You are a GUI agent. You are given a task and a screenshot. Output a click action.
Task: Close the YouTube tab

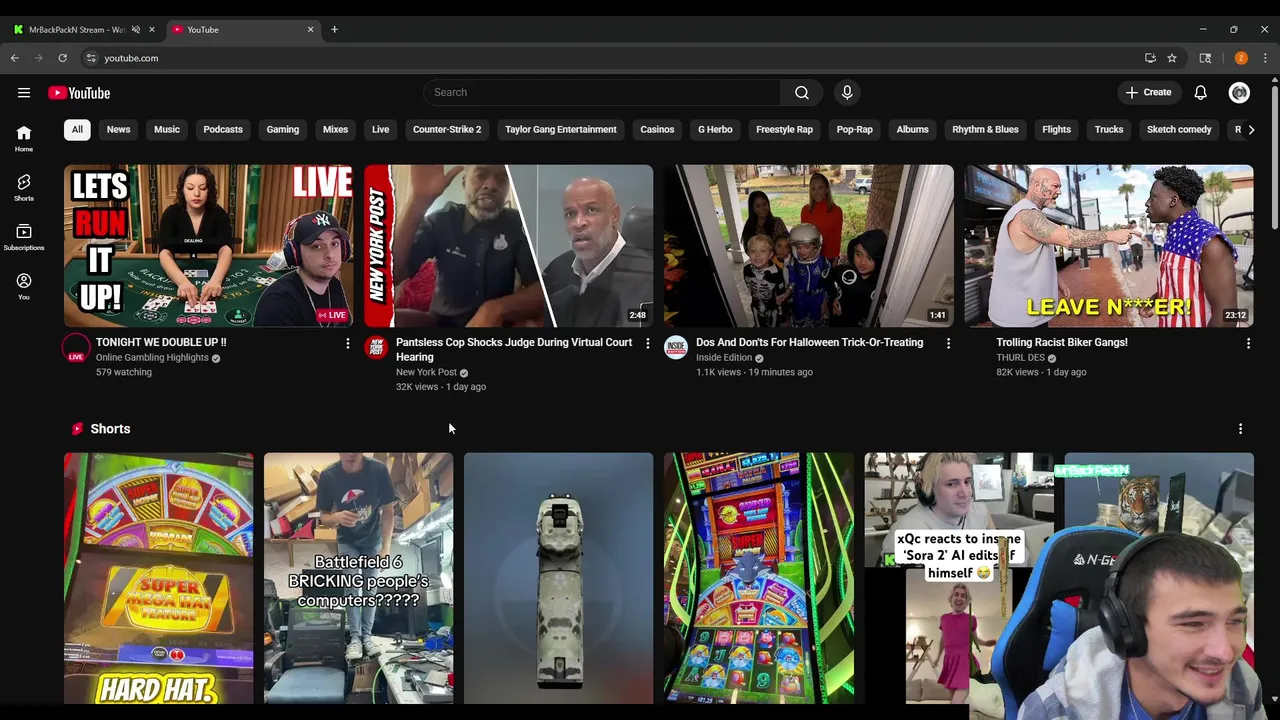[x=310, y=29]
